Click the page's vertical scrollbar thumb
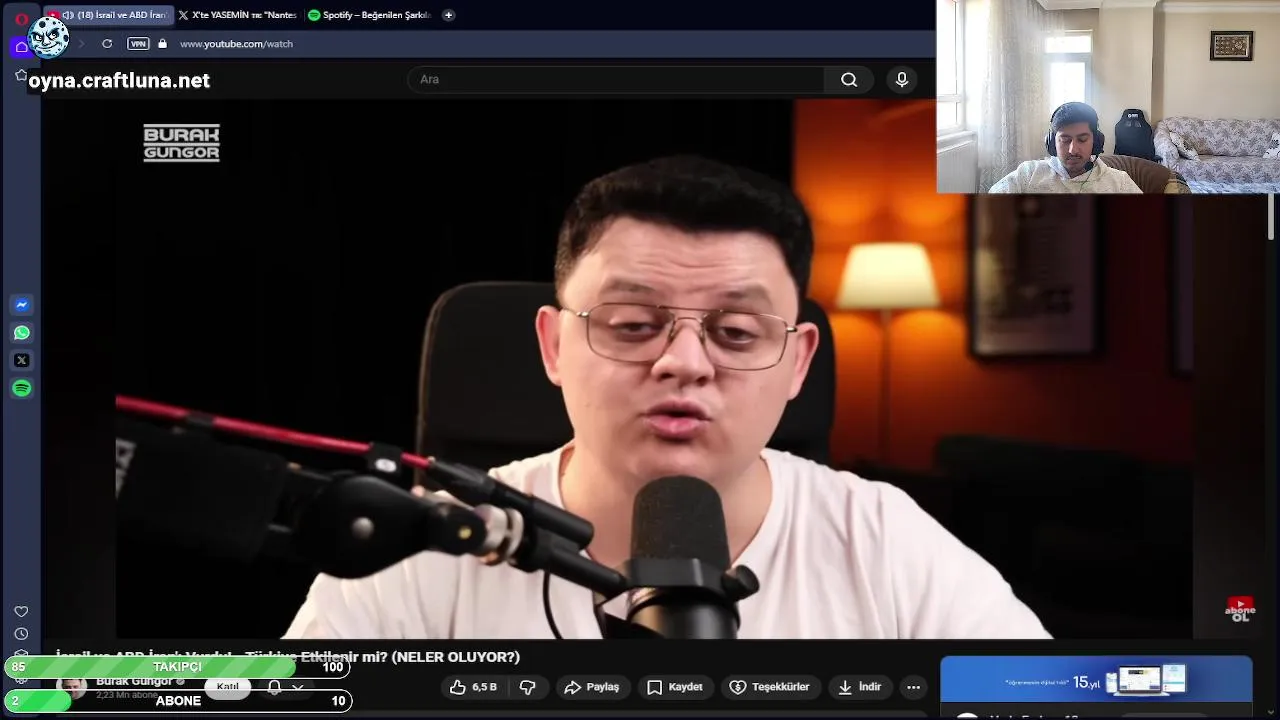 (x=1272, y=217)
